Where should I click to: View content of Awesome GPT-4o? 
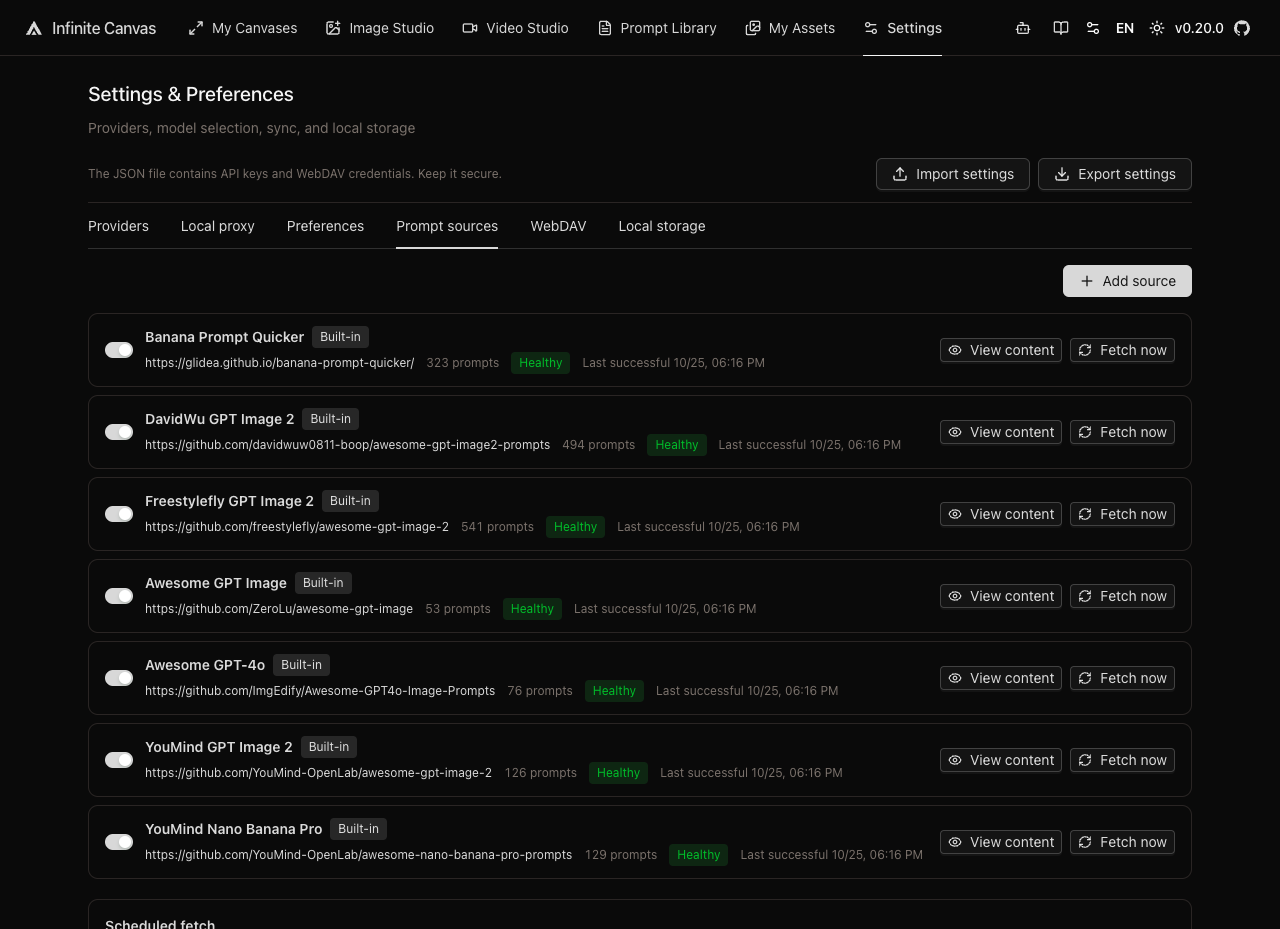tap(1001, 678)
